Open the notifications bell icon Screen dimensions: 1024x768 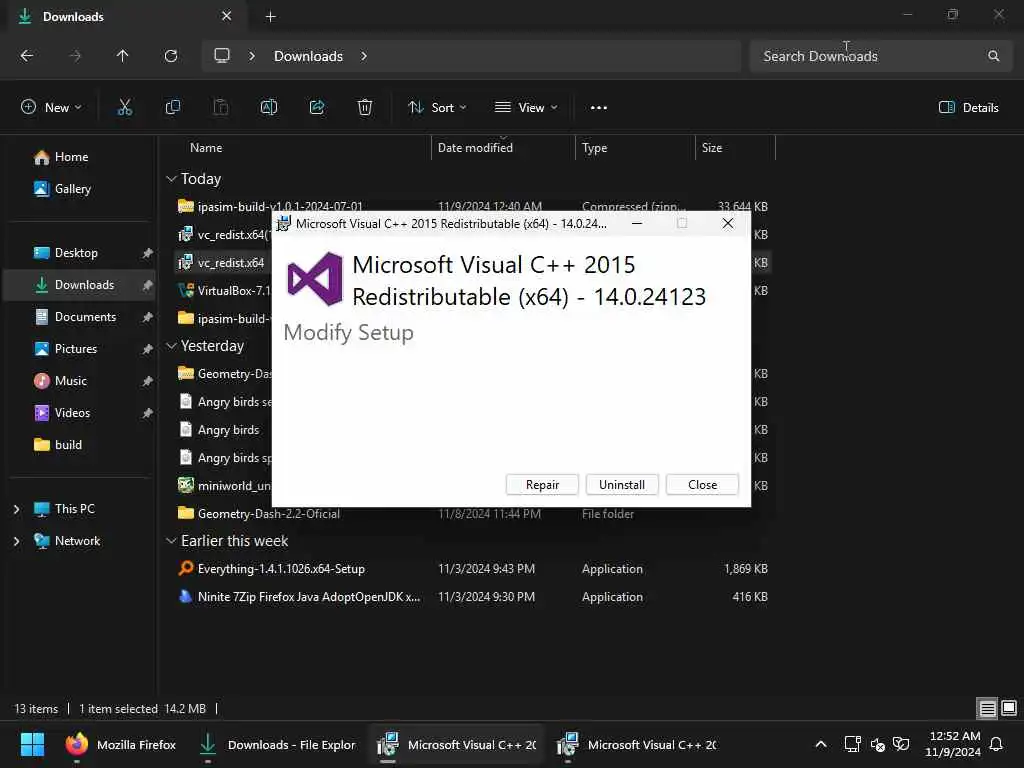[997, 744]
